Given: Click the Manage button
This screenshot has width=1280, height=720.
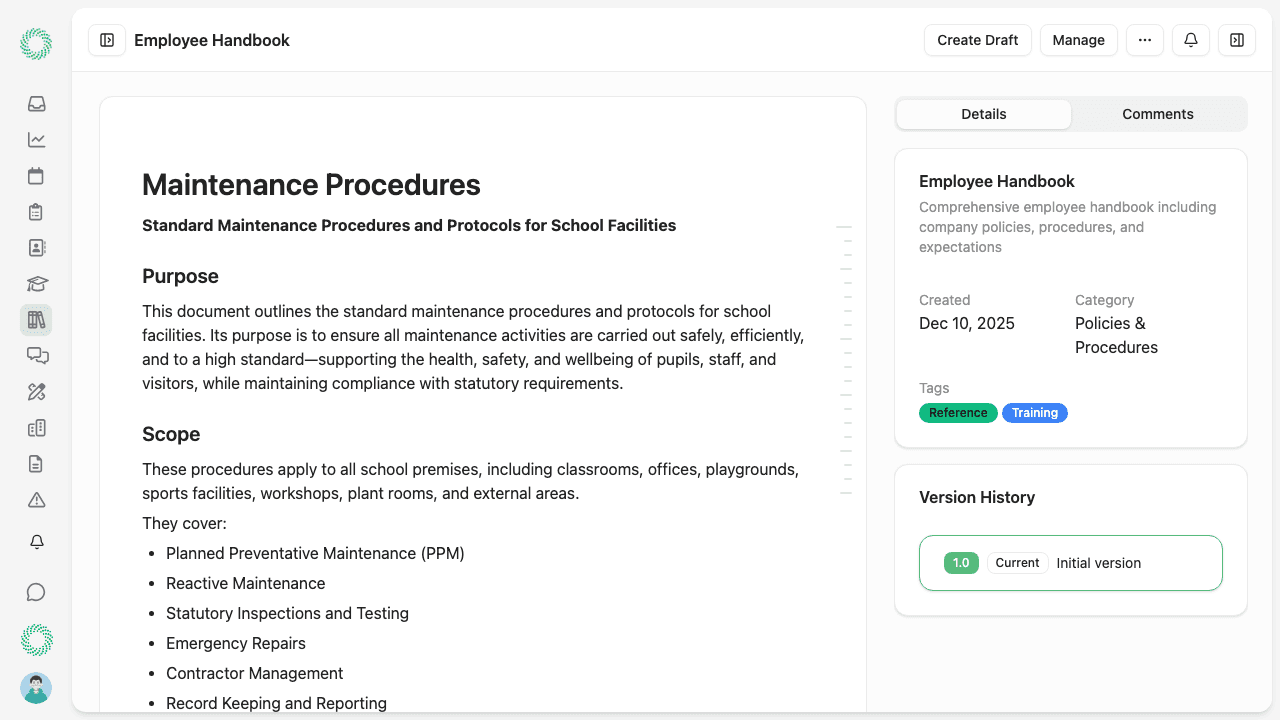Looking at the screenshot, I should tap(1078, 40).
